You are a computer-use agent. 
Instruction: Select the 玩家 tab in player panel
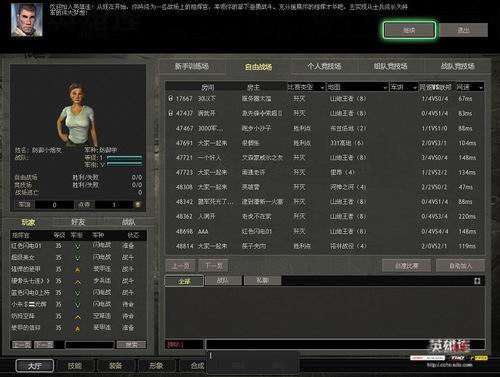pos(28,222)
